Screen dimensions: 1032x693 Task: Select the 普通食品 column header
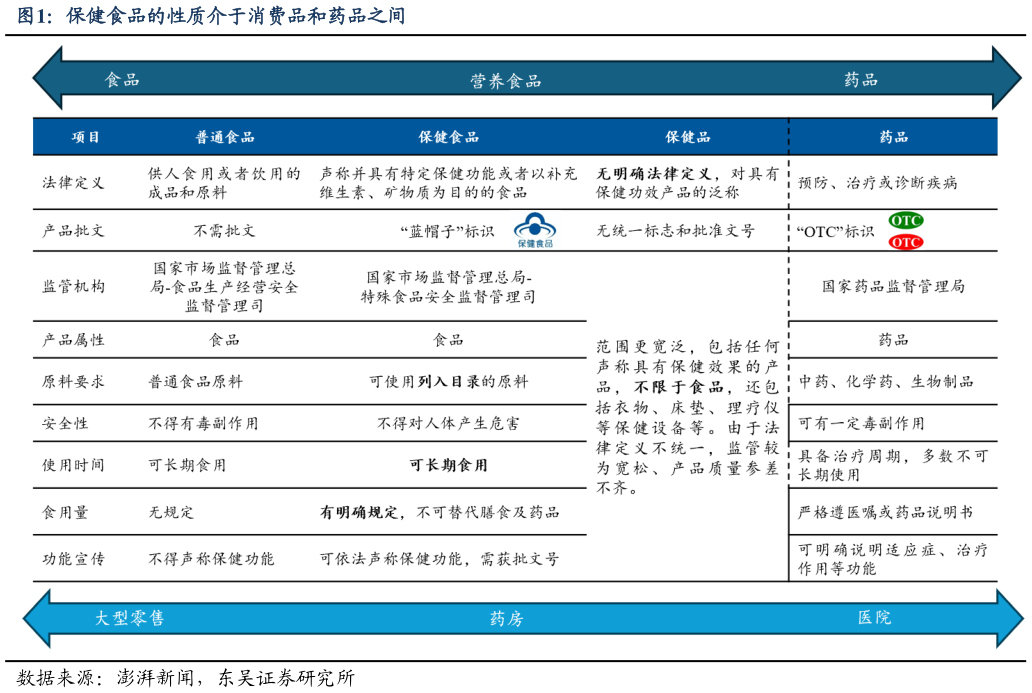[224, 137]
